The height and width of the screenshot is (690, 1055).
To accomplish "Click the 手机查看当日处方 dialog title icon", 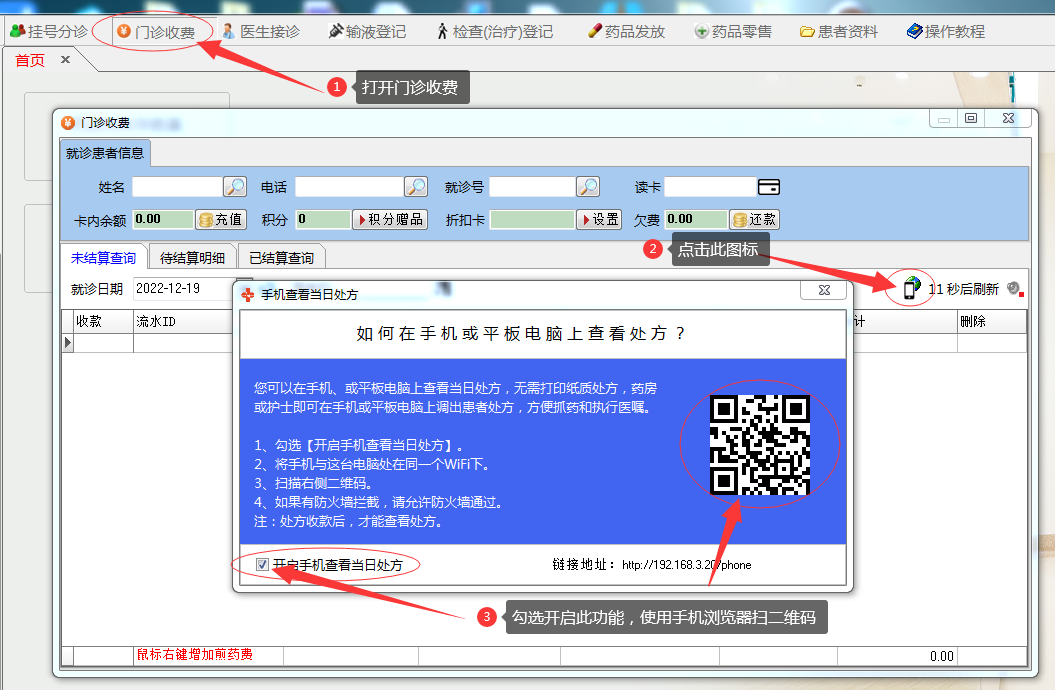I will pyautogui.click(x=248, y=295).
